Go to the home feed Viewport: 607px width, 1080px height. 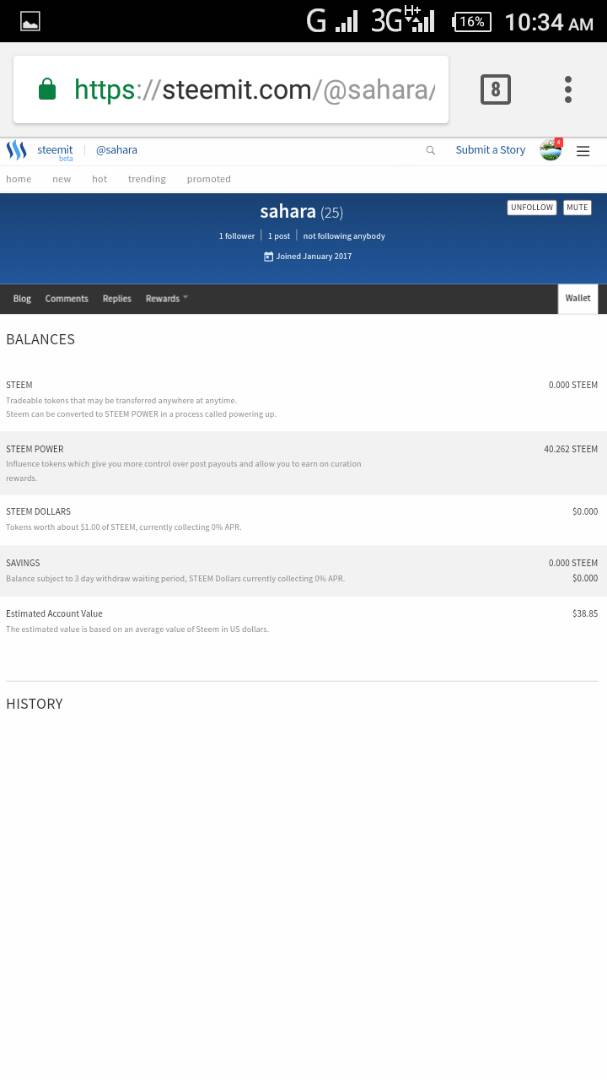19,179
